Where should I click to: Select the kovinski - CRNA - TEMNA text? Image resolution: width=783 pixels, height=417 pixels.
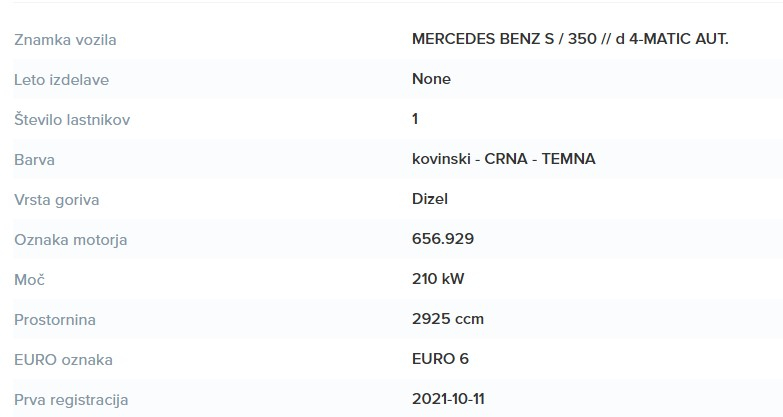click(503, 159)
